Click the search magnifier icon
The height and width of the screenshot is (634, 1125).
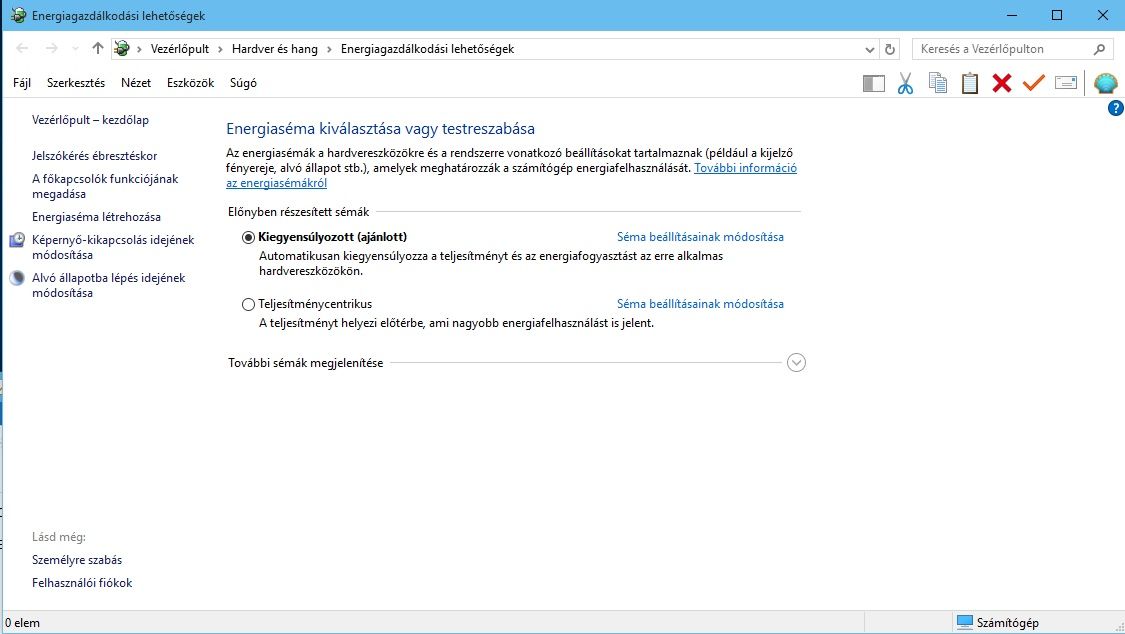[x=1099, y=49]
